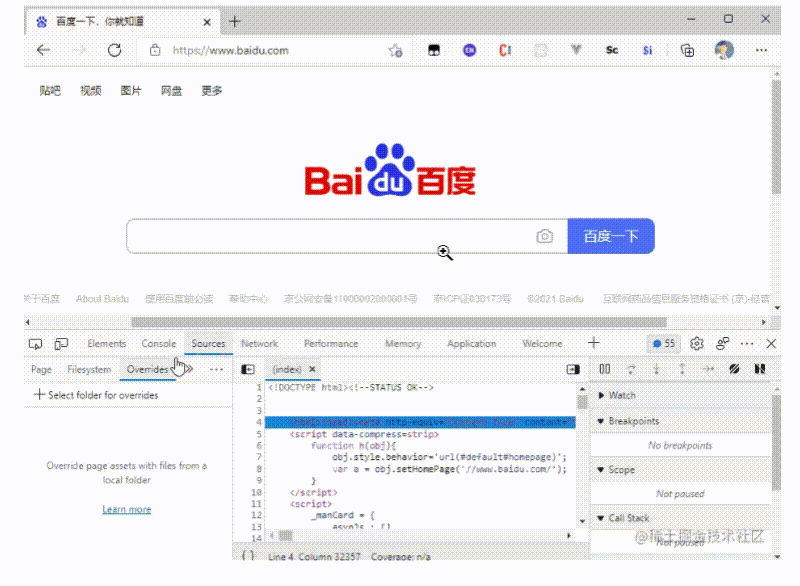
Task: Click Select folder for overrides
Action: pos(96,395)
